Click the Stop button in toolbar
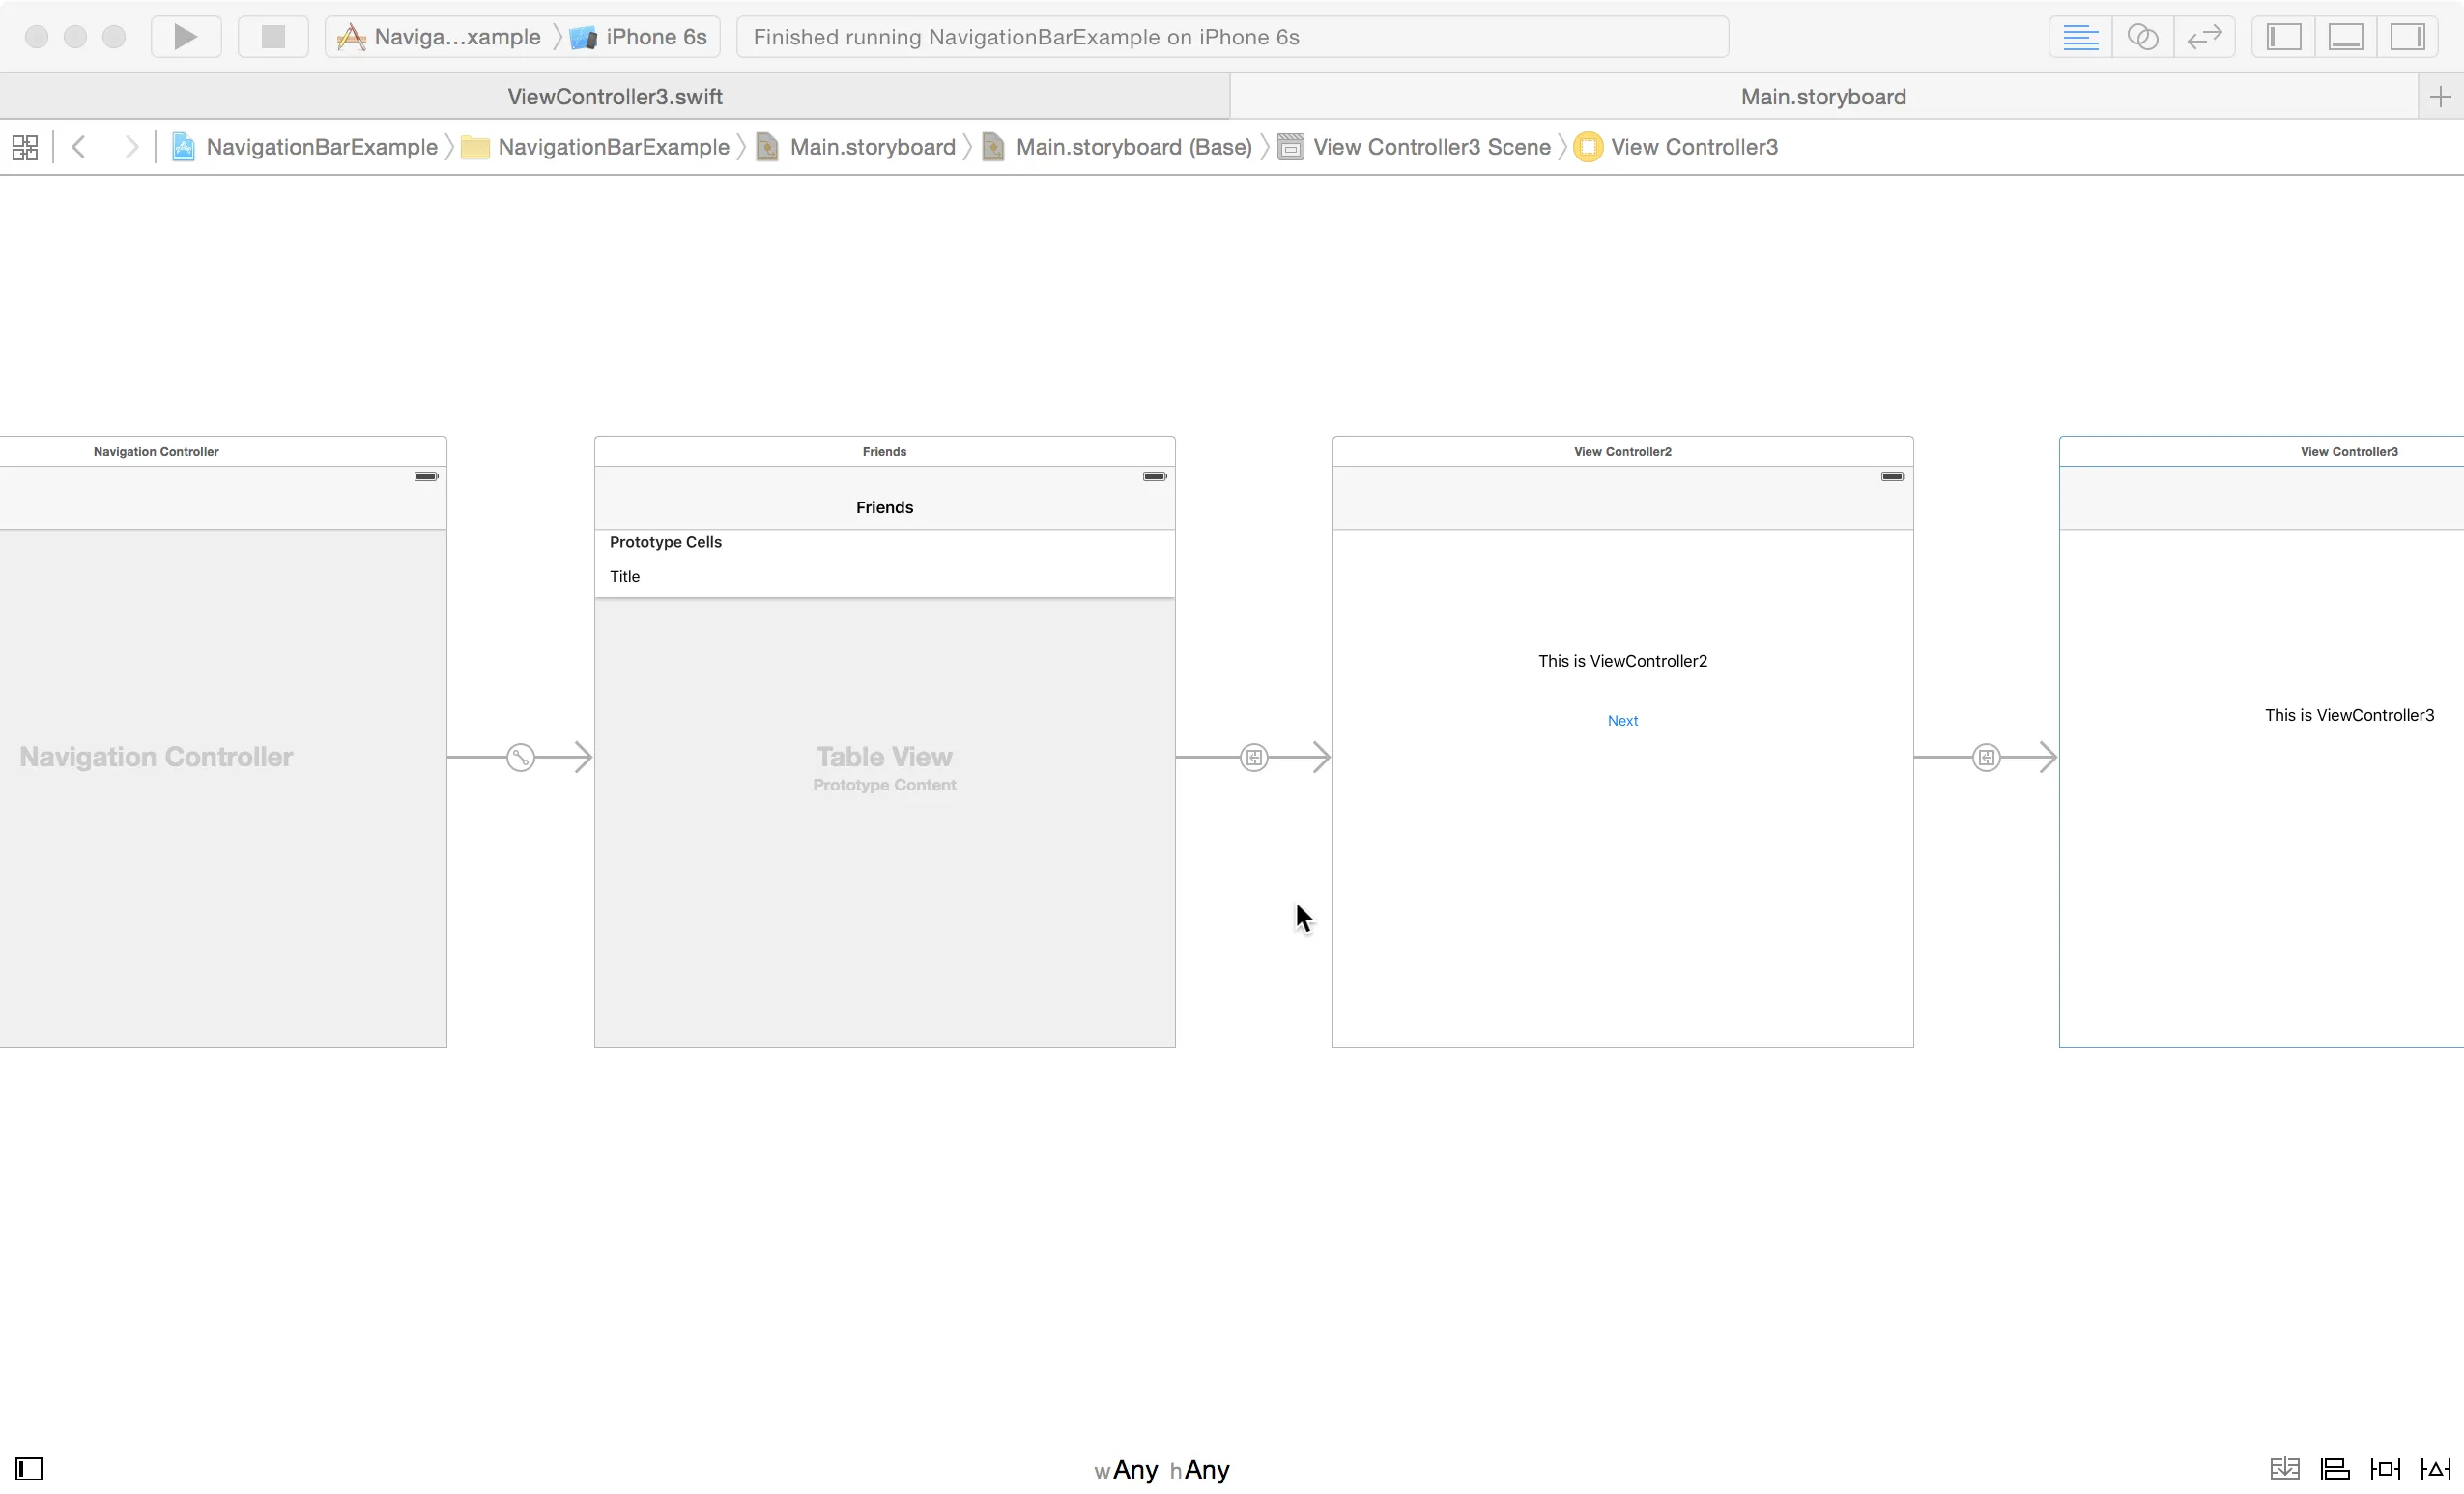The image size is (2464, 1494). tap(273, 37)
